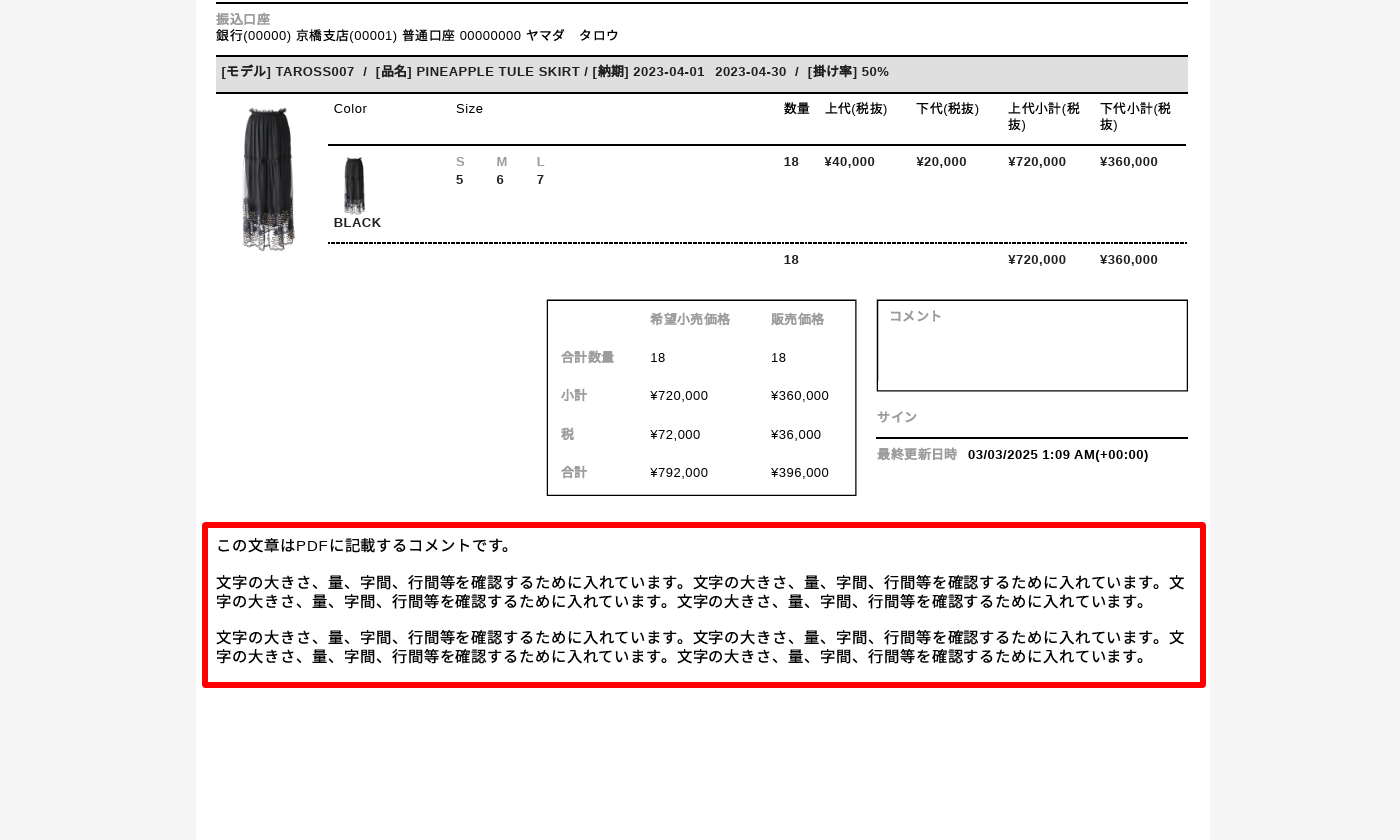Click bank account line ヤマダ タロウ
The width and height of the screenshot is (1400, 840).
tap(417, 35)
